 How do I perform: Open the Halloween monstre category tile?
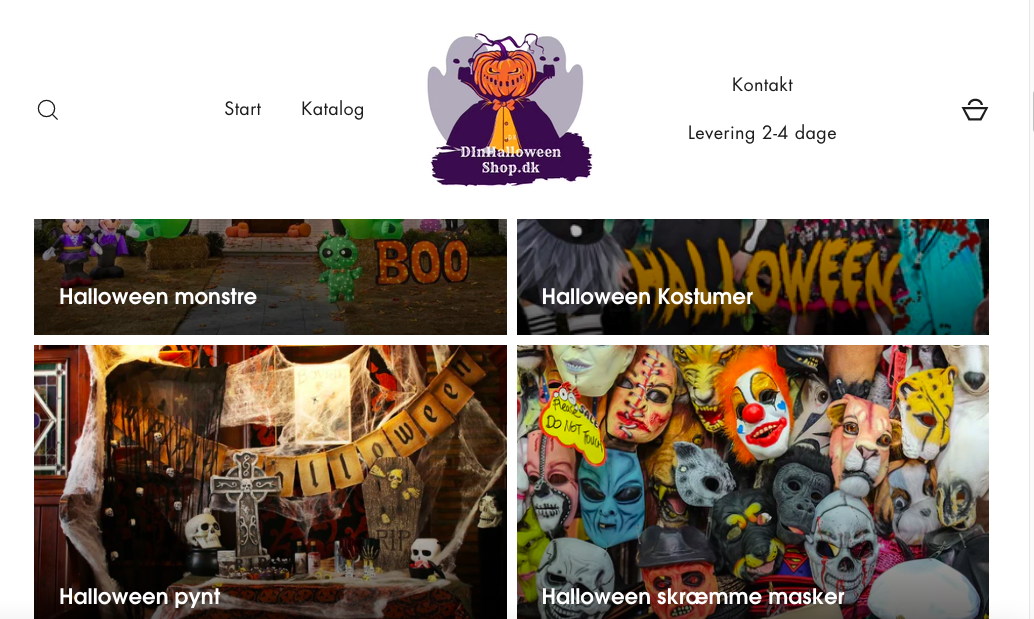(270, 277)
